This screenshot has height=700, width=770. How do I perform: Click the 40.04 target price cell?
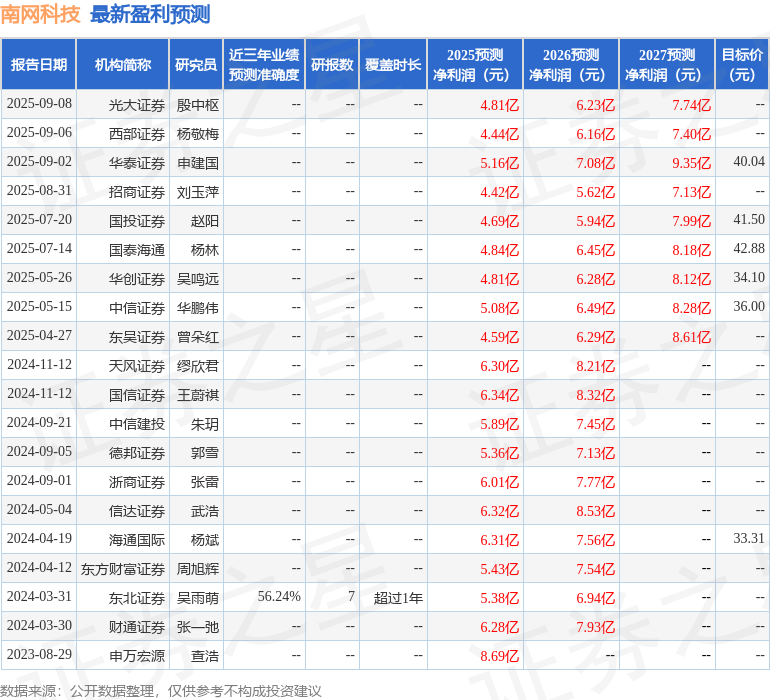click(748, 162)
